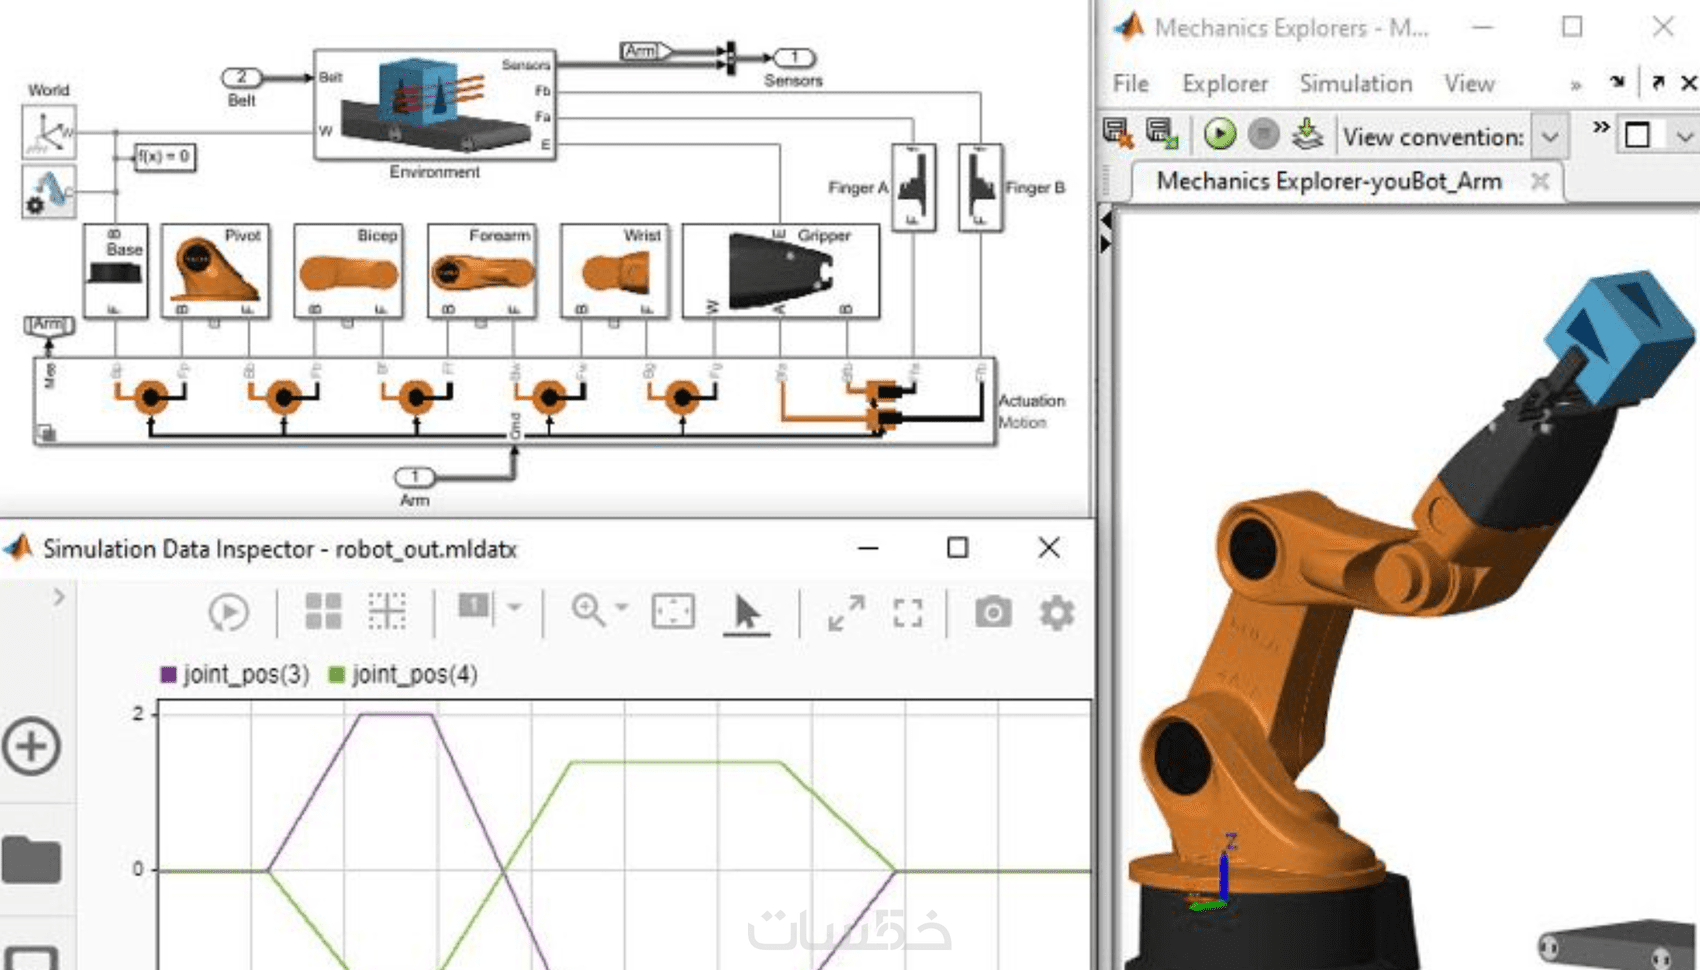Click the viewport layout square button
The height and width of the screenshot is (970, 1700).
click(1638, 135)
